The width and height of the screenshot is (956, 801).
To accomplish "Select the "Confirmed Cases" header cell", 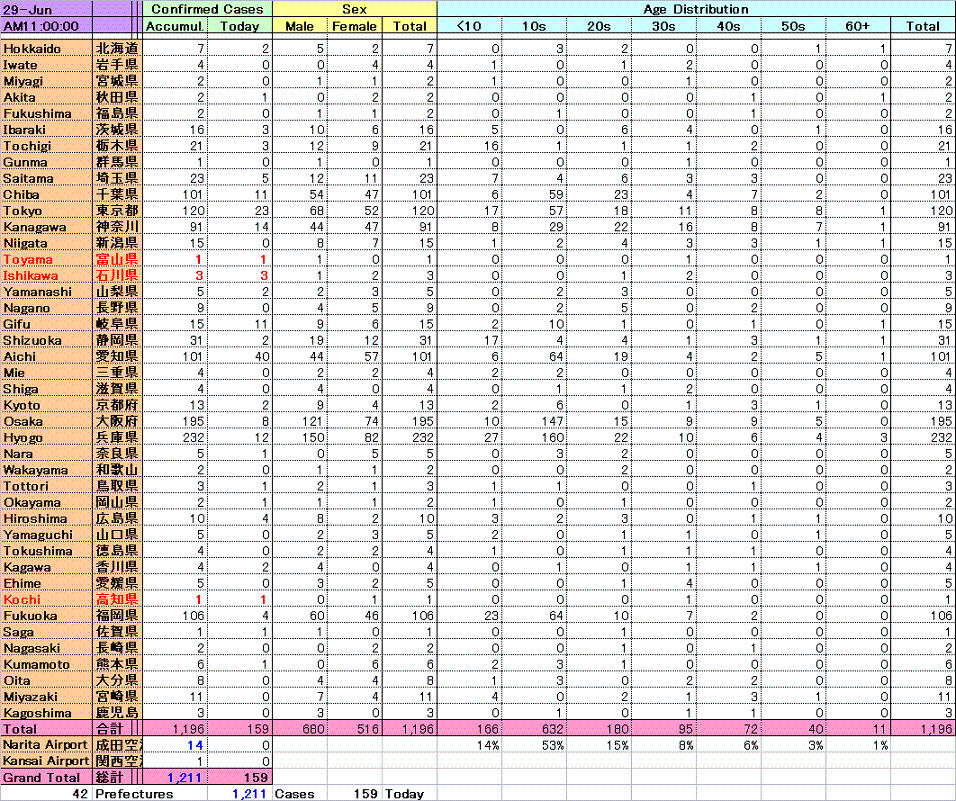I will tap(208, 9).
